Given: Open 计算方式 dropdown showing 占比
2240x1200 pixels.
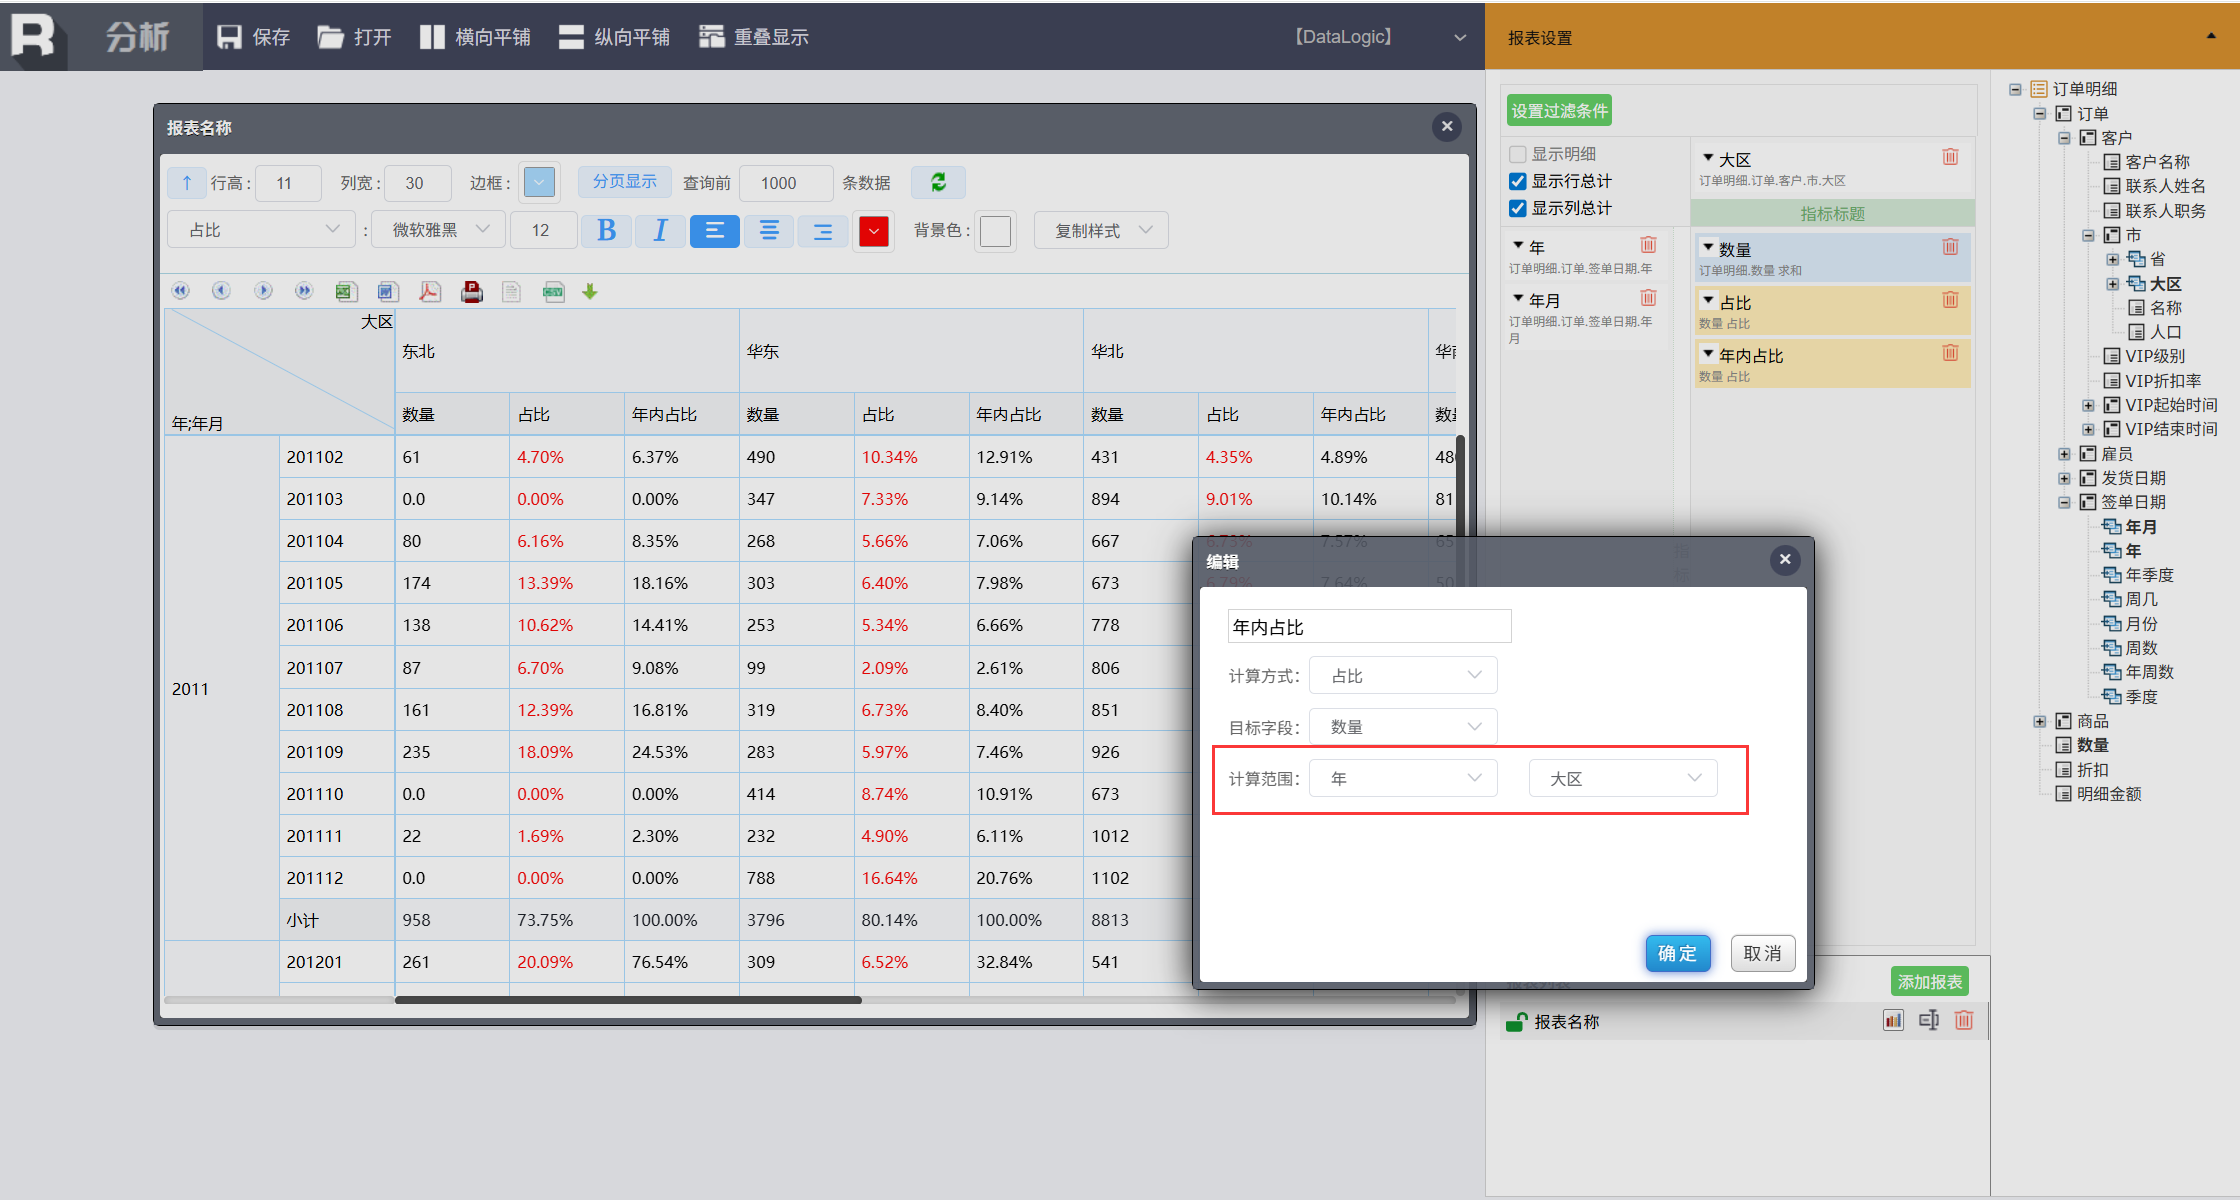Looking at the screenshot, I should [x=1403, y=676].
